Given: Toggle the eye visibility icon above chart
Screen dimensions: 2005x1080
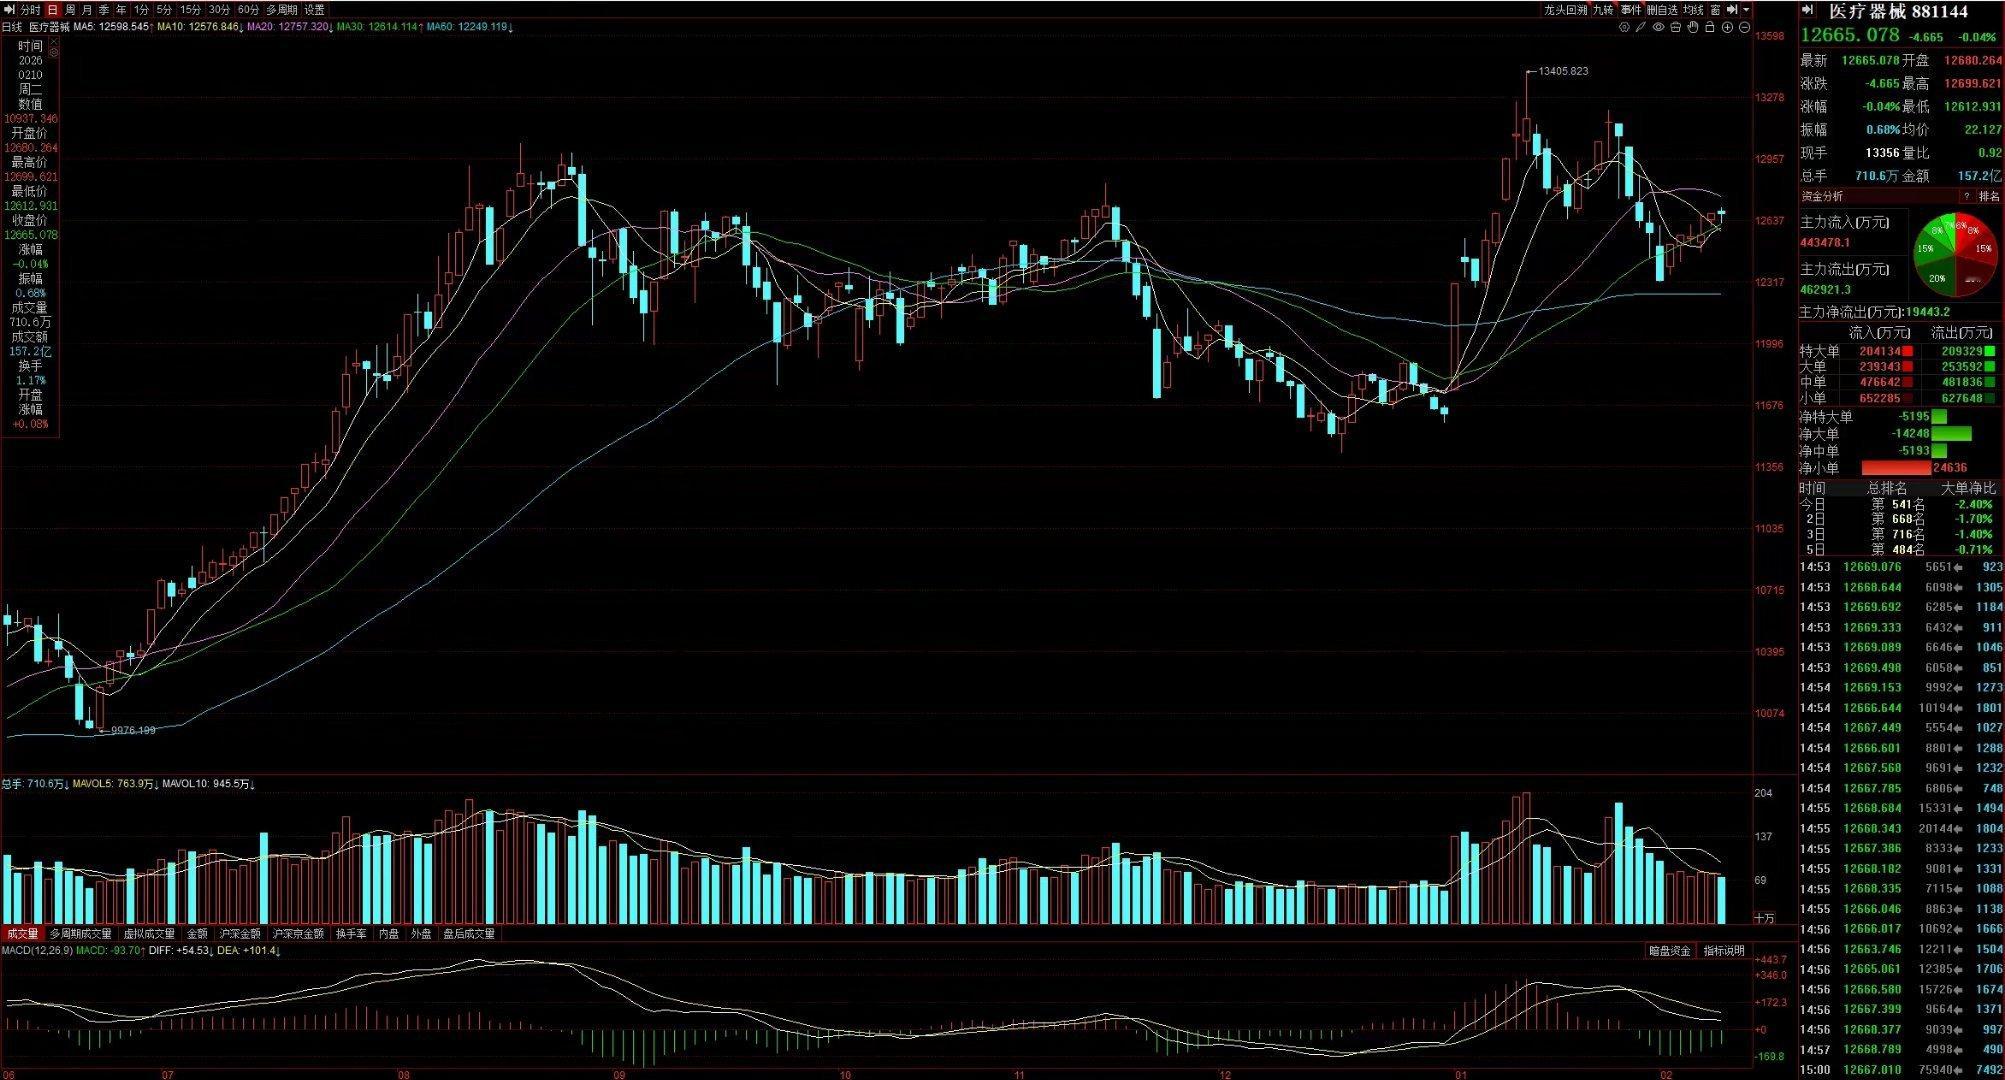Looking at the screenshot, I should [x=1658, y=27].
